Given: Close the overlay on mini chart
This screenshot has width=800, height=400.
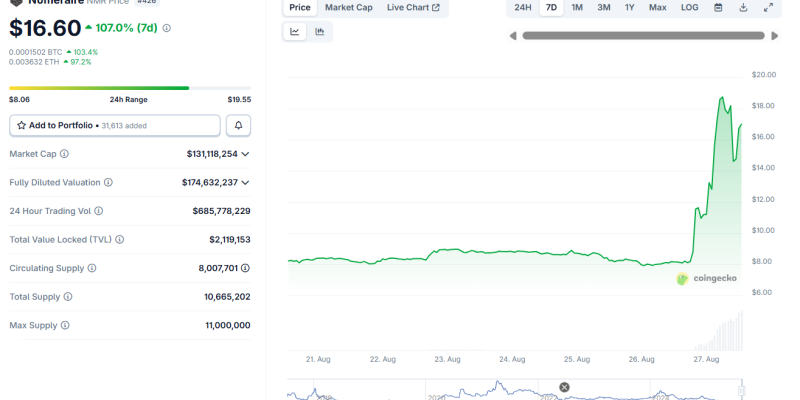Looking at the screenshot, I should coord(564,387).
